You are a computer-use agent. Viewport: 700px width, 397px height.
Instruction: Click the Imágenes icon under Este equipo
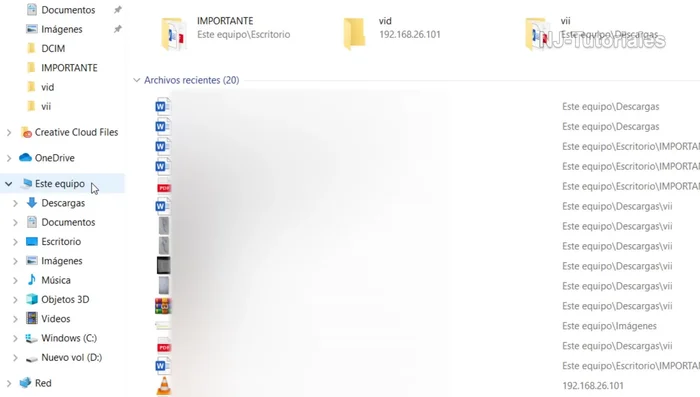point(32,260)
